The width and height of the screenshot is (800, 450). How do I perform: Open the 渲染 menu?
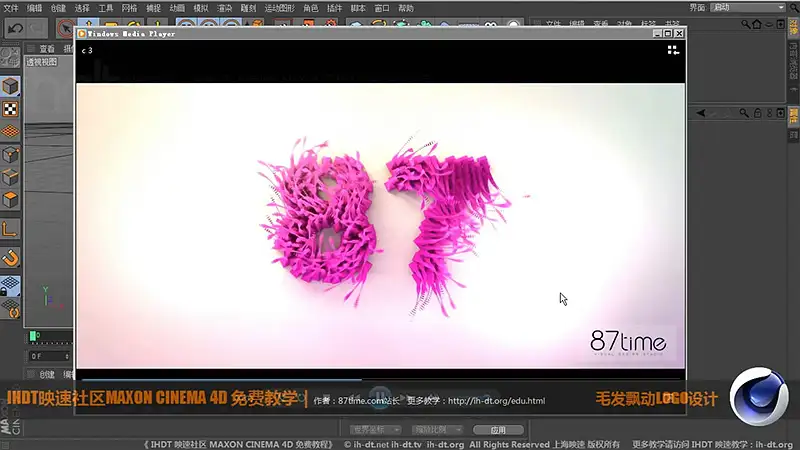pos(224,8)
